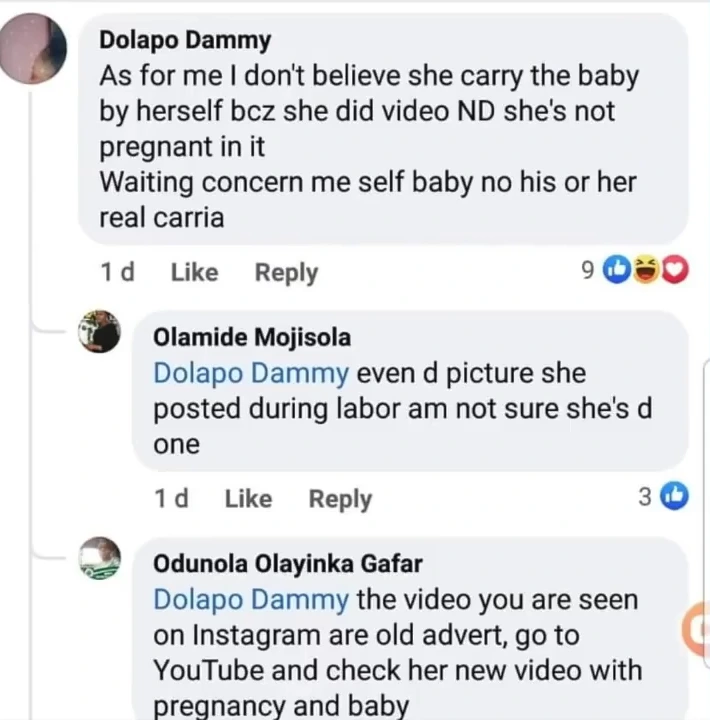Image resolution: width=710 pixels, height=720 pixels.
Task: Like Dolapo Dammy's comment
Action: (x=194, y=272)
